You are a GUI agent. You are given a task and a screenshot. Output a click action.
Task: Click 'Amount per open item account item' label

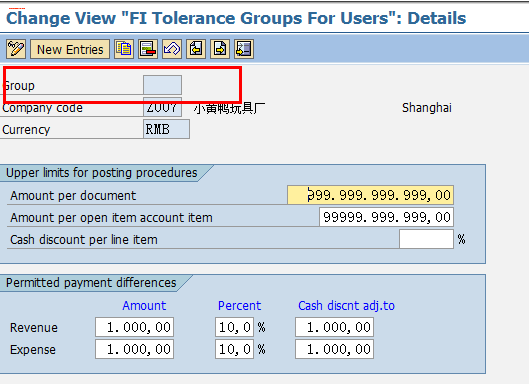click(111, 218)
